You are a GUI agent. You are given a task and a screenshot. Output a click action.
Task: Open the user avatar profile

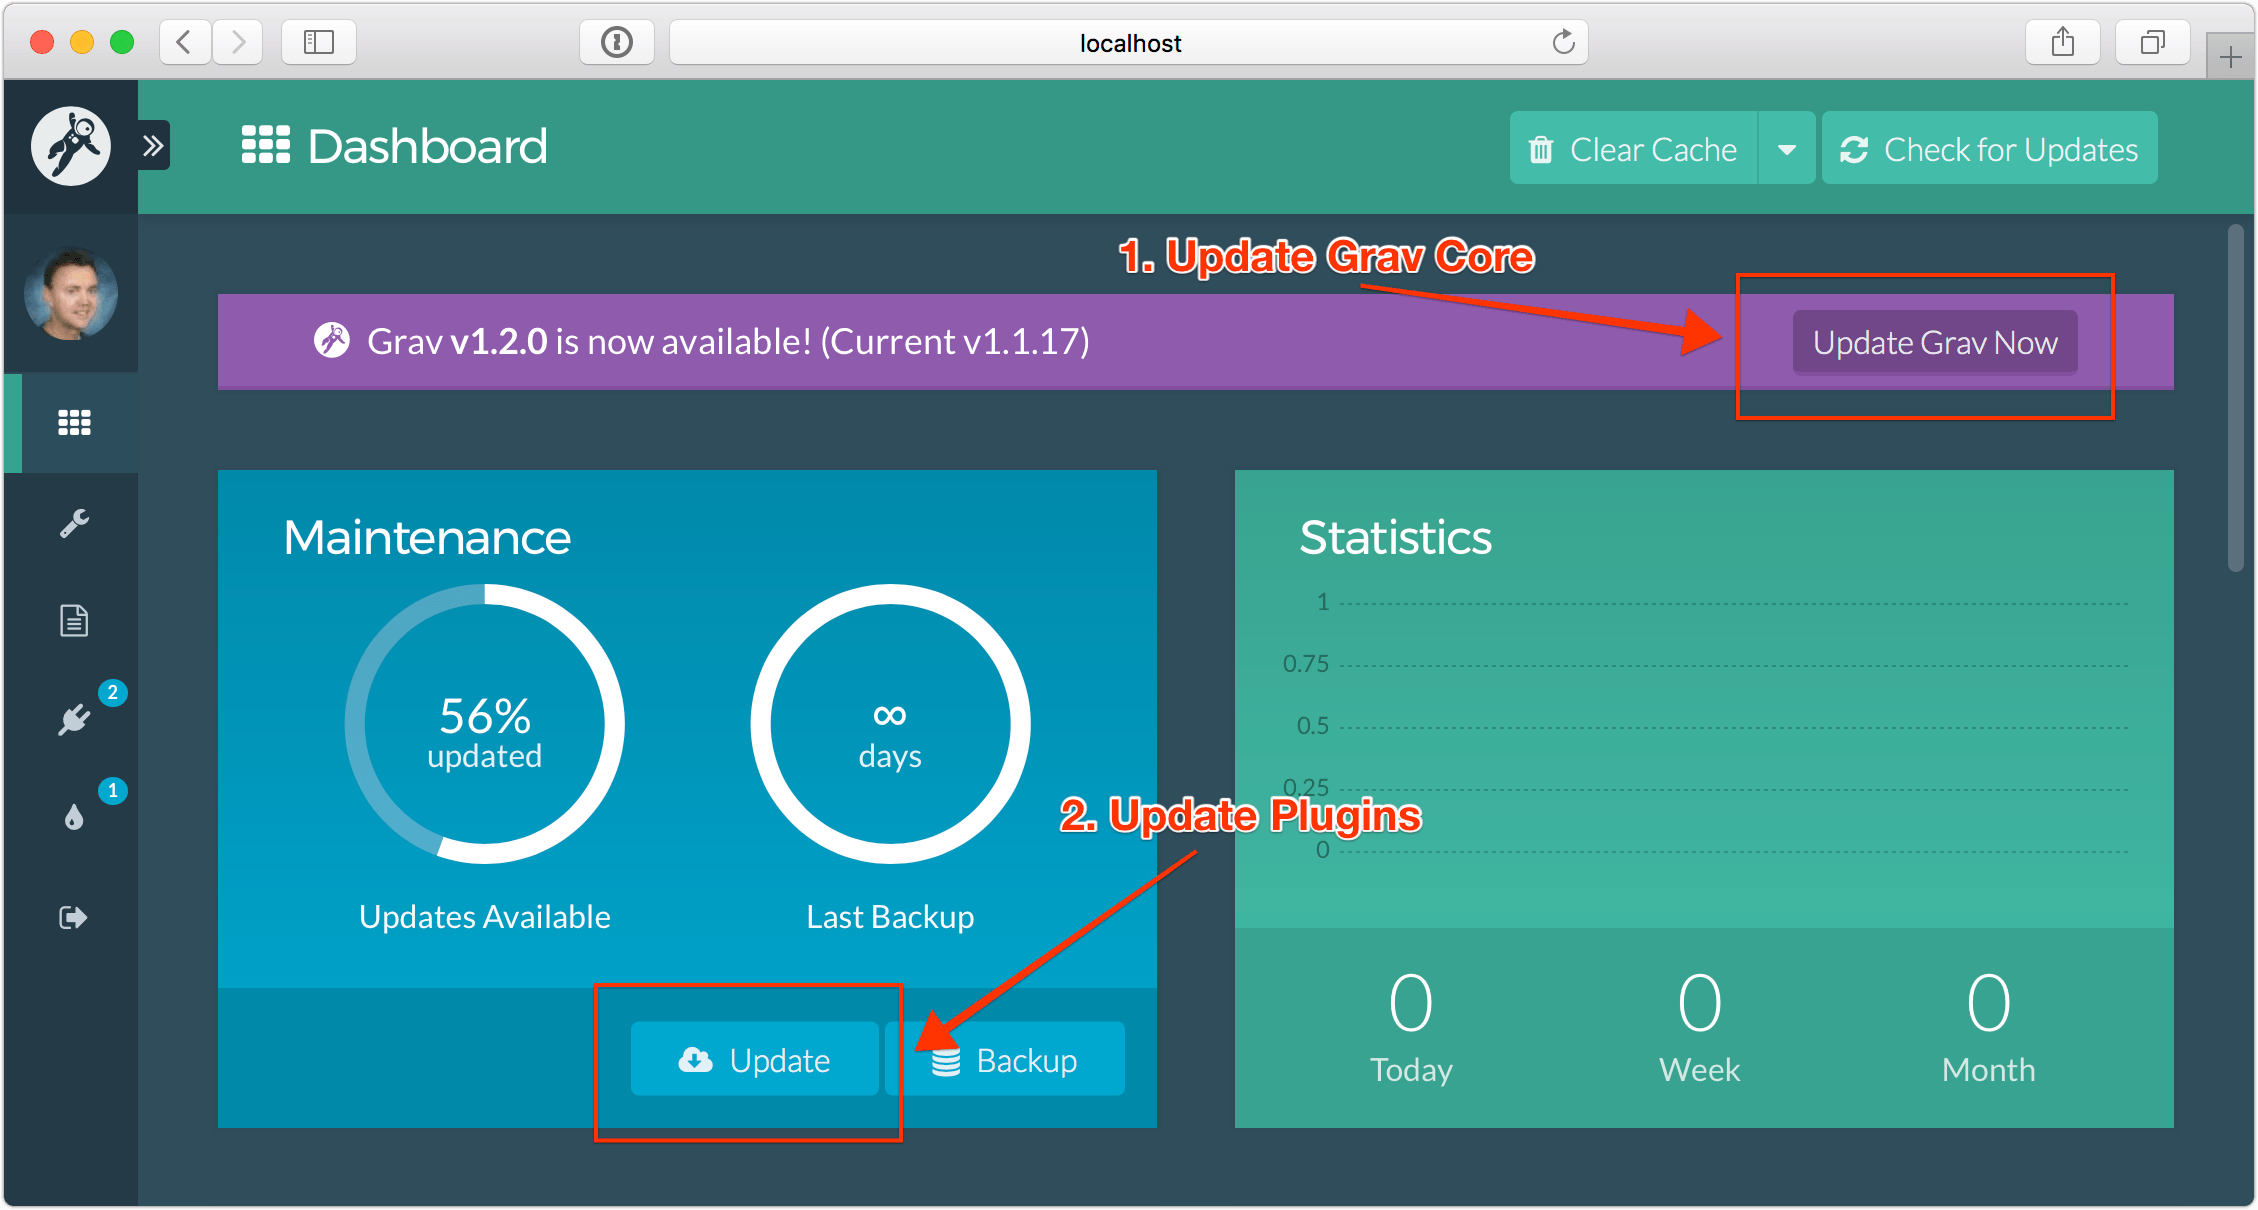[x=71, y=294]
